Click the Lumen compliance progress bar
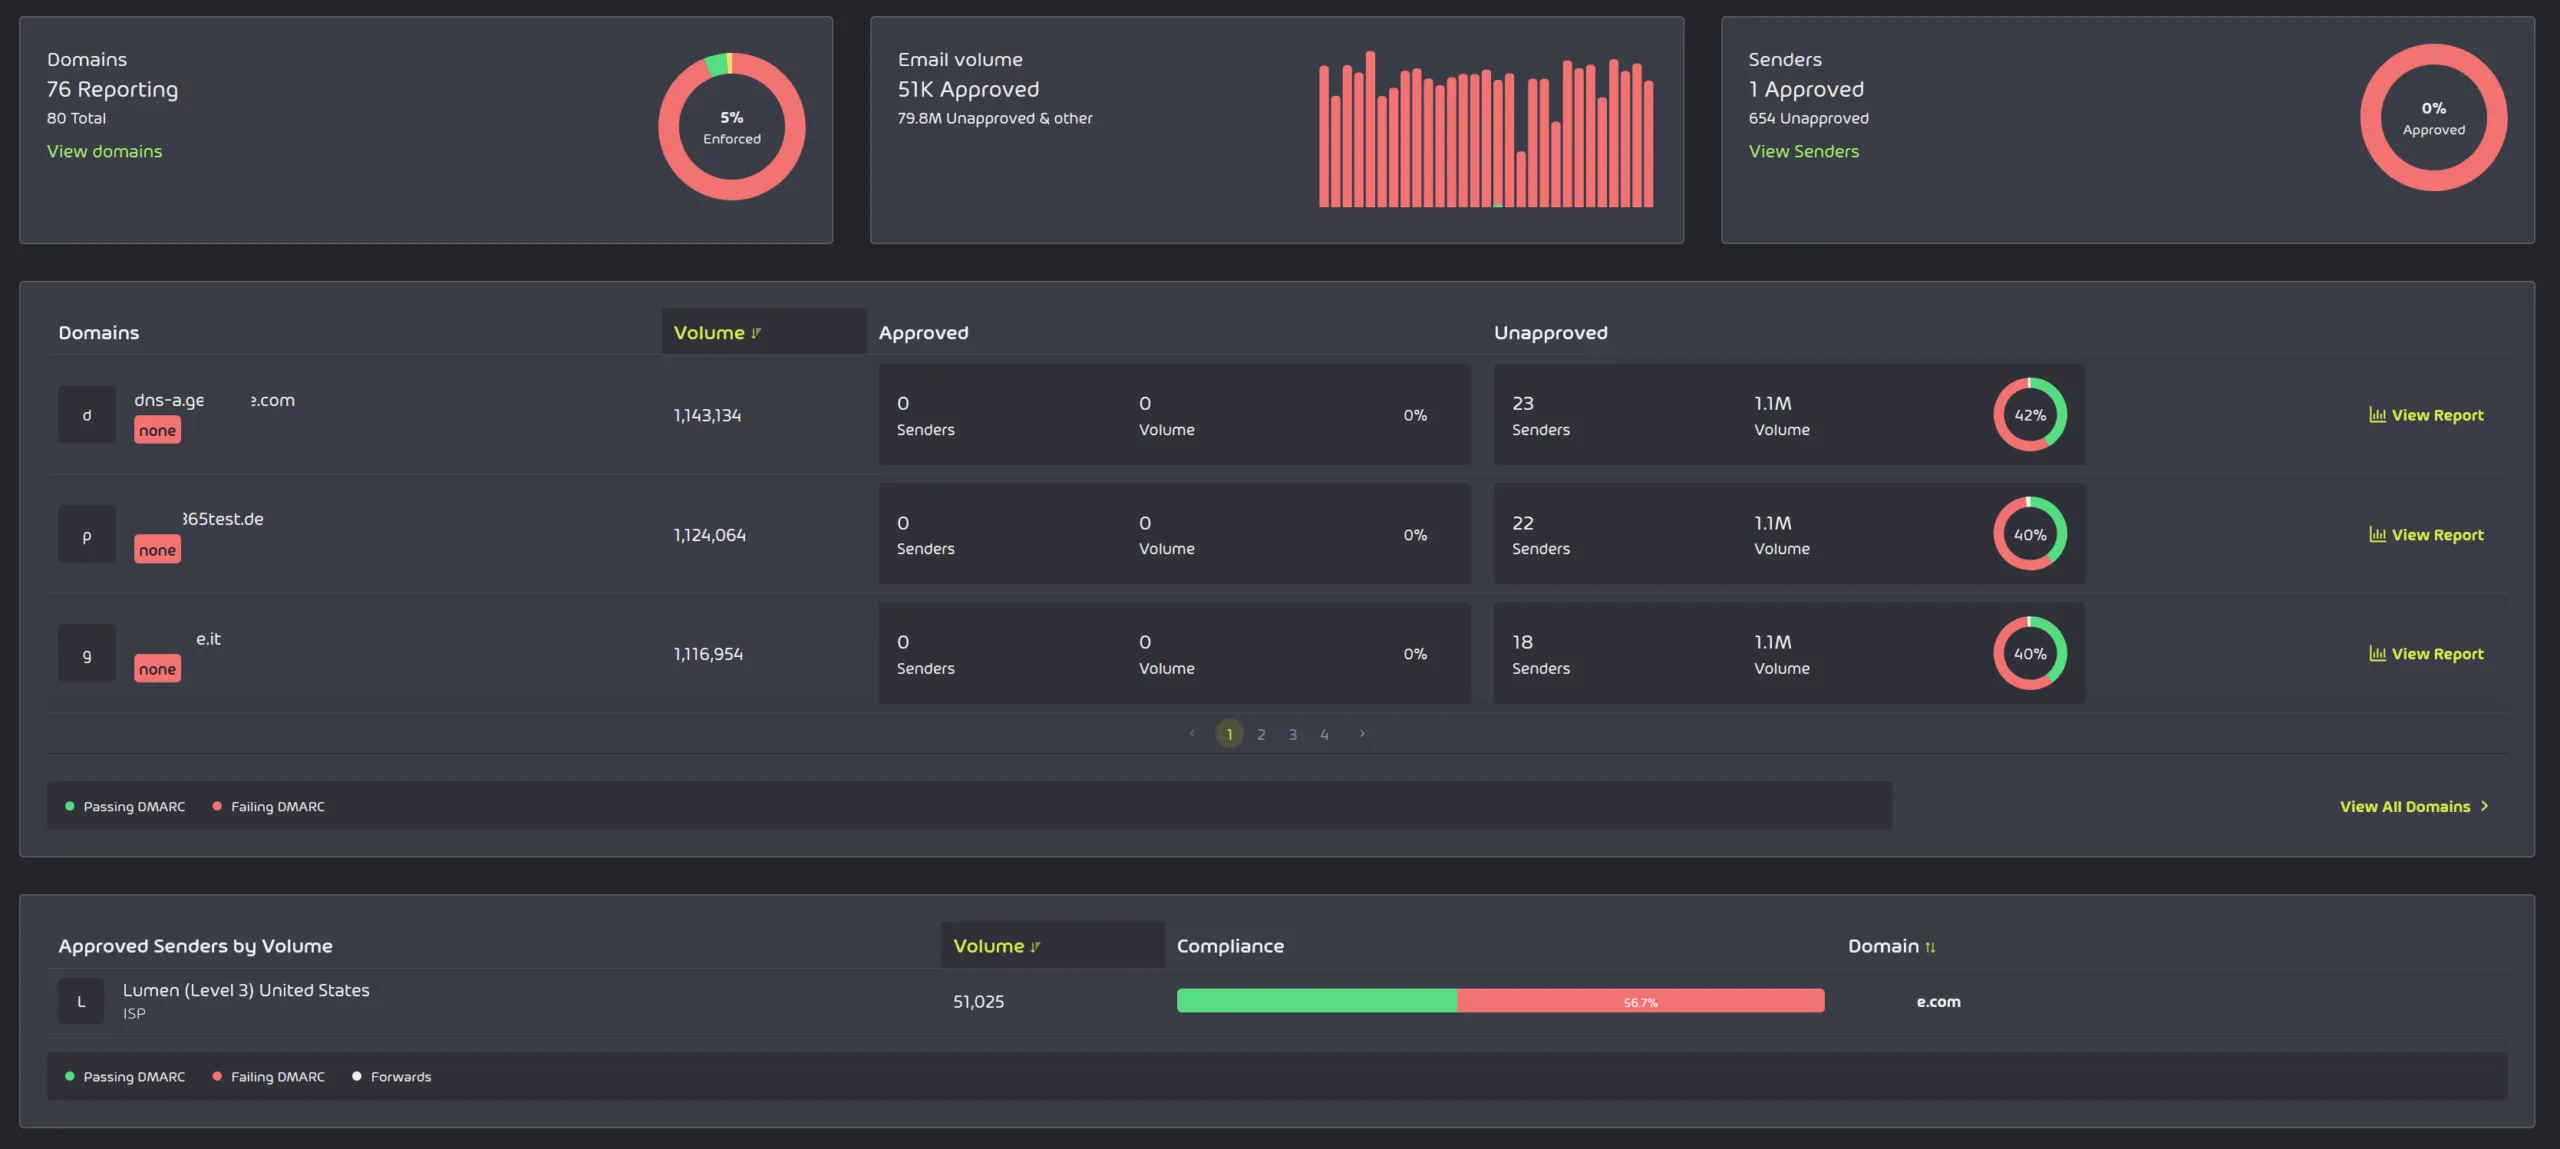This screenshot has width=2560, height=1149. click(1500, 1001)
